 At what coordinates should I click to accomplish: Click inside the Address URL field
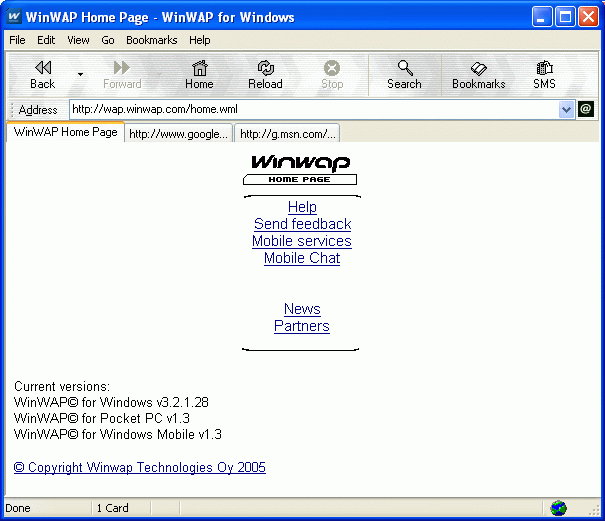[x=310, y=109]
